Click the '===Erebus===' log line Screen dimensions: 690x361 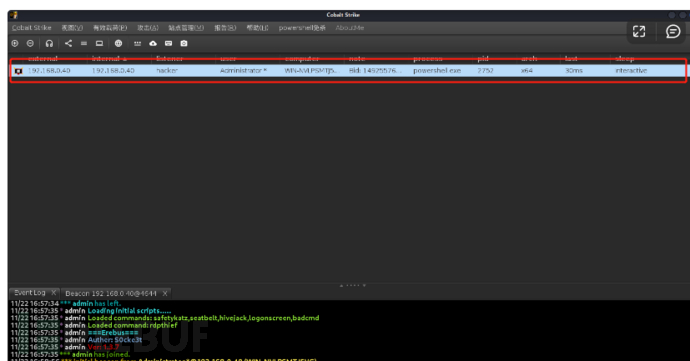pyautogui.click(x=74, y=332)
